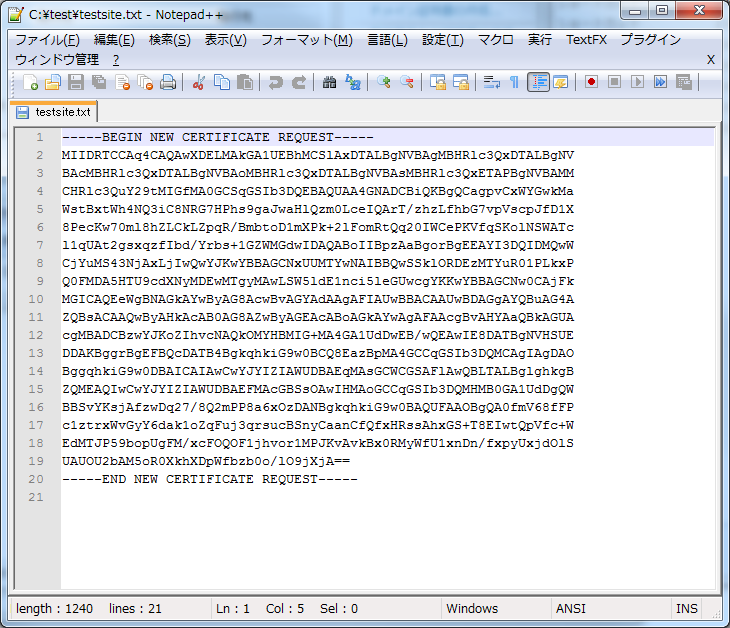Click the Replace toolbar icon
730x628 pixels.
(x=353, y=82)
